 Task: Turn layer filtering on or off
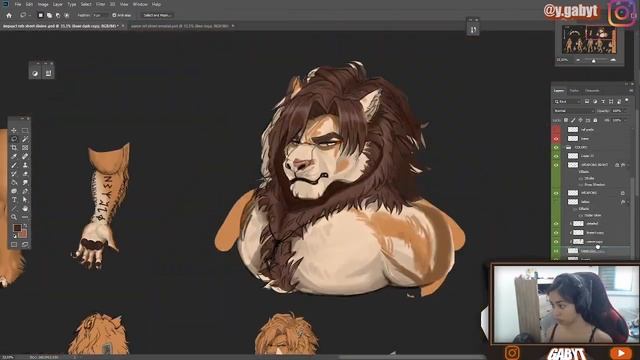[627, 100]
